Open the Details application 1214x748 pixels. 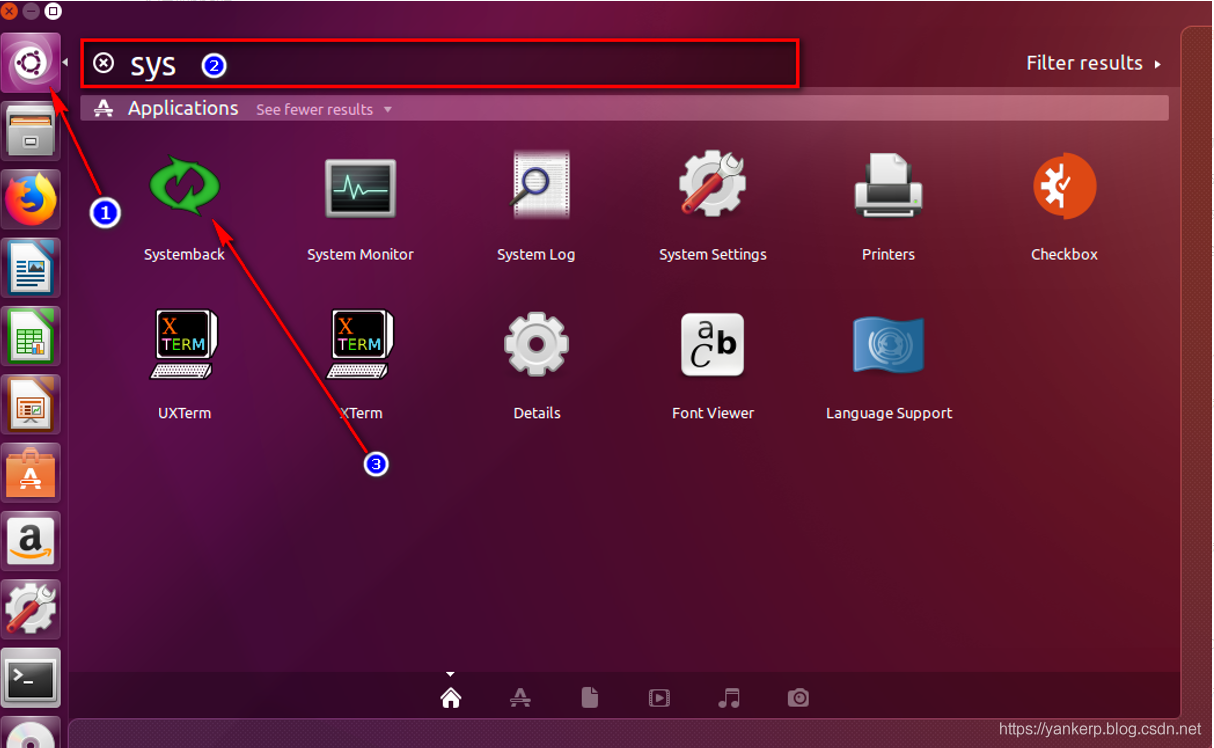[x=537, y=344]
